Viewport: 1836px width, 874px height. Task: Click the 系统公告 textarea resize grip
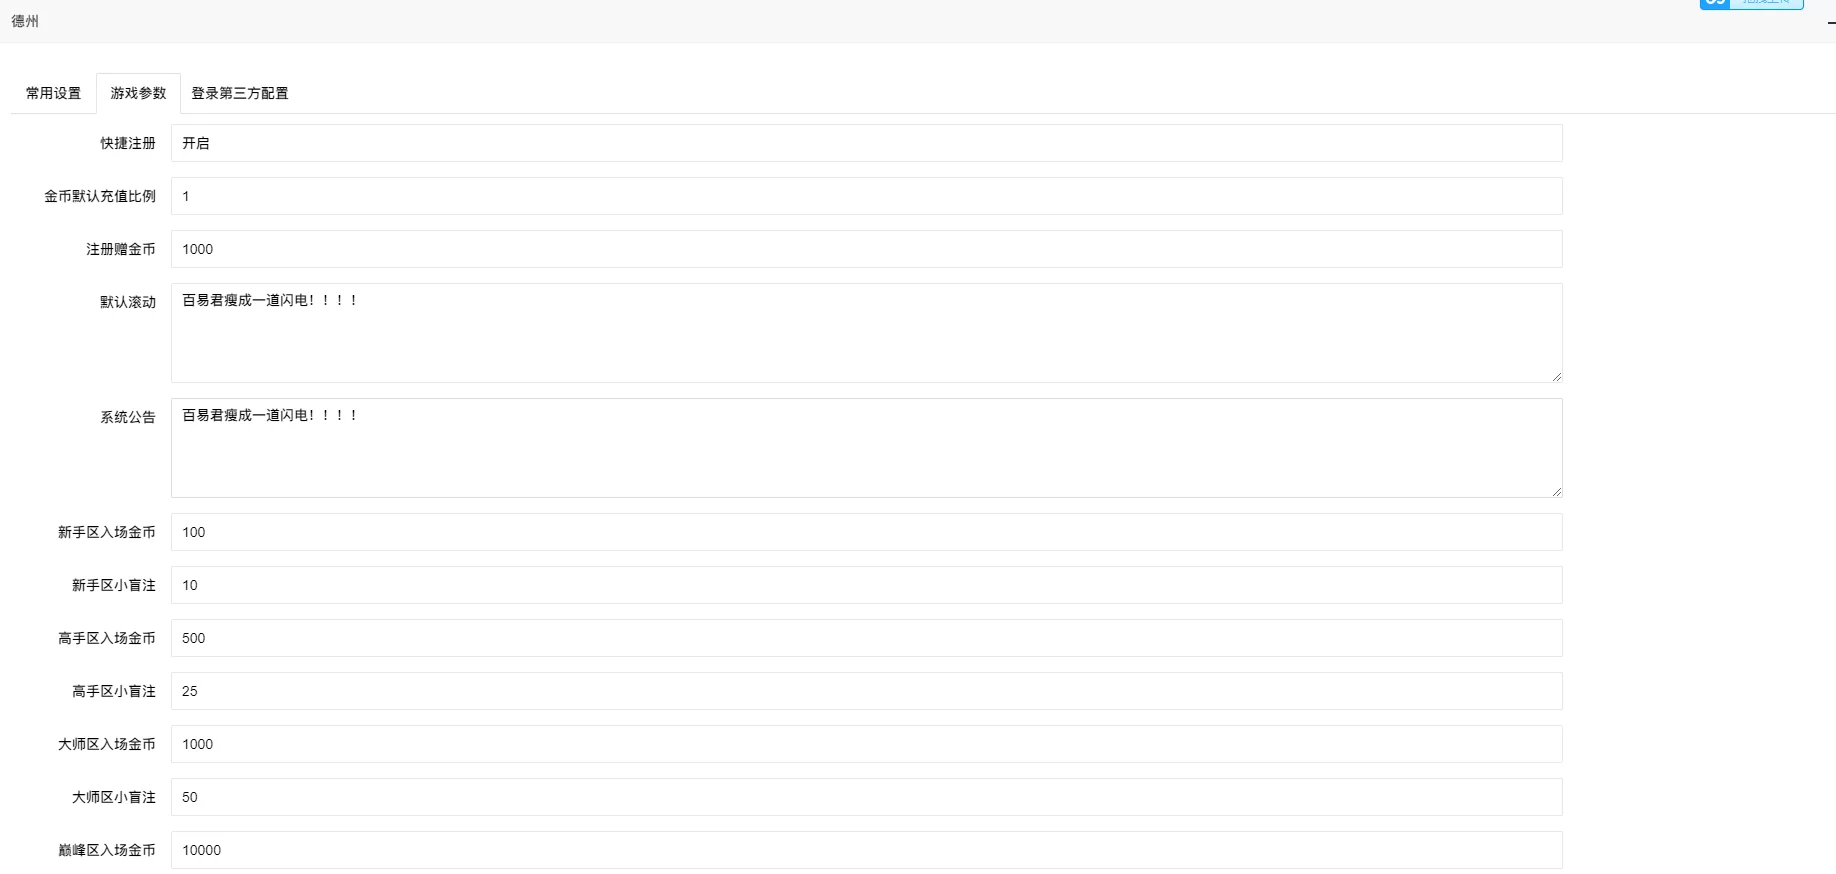tap(1556, 491)
